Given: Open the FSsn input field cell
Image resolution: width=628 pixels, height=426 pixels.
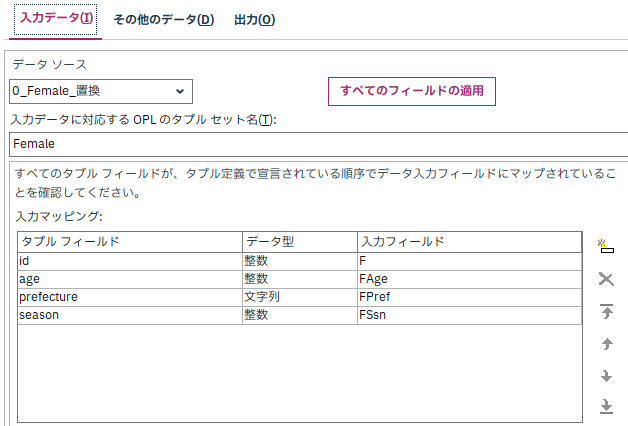Looking at the screenshot, I should tap(469, 315).
